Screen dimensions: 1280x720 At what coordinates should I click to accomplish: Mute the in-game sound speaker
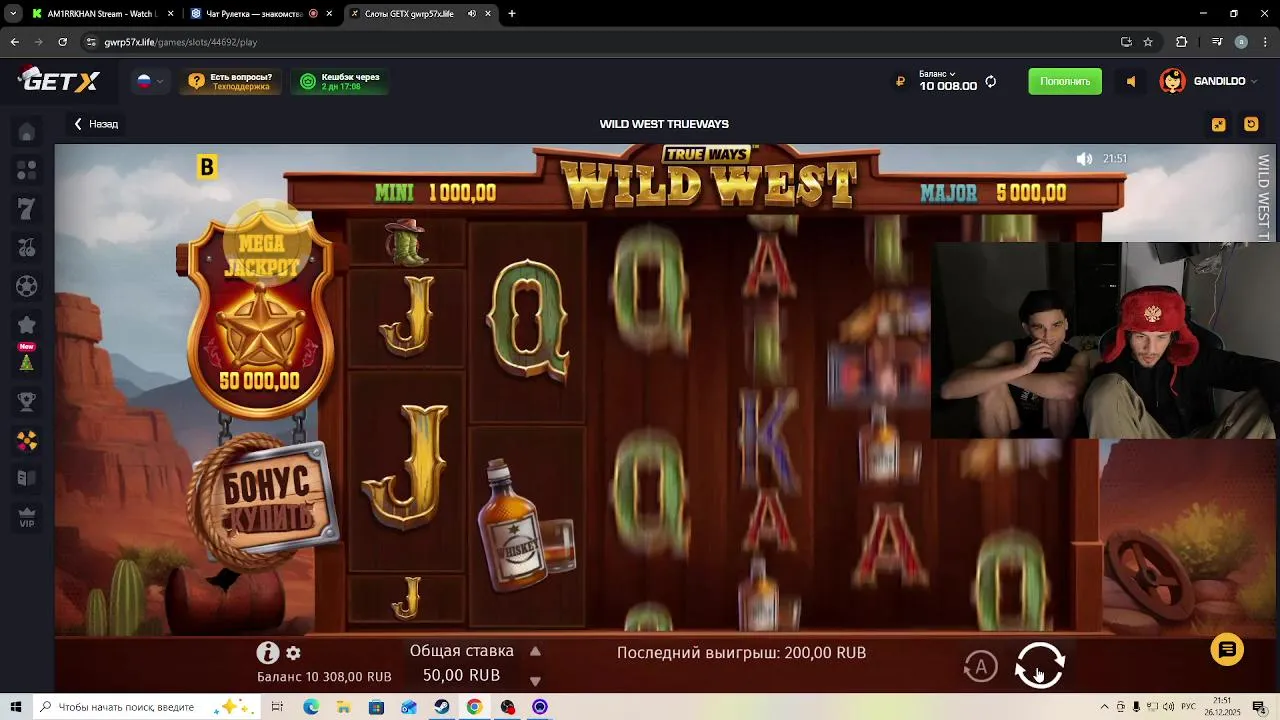[1084, 159]
